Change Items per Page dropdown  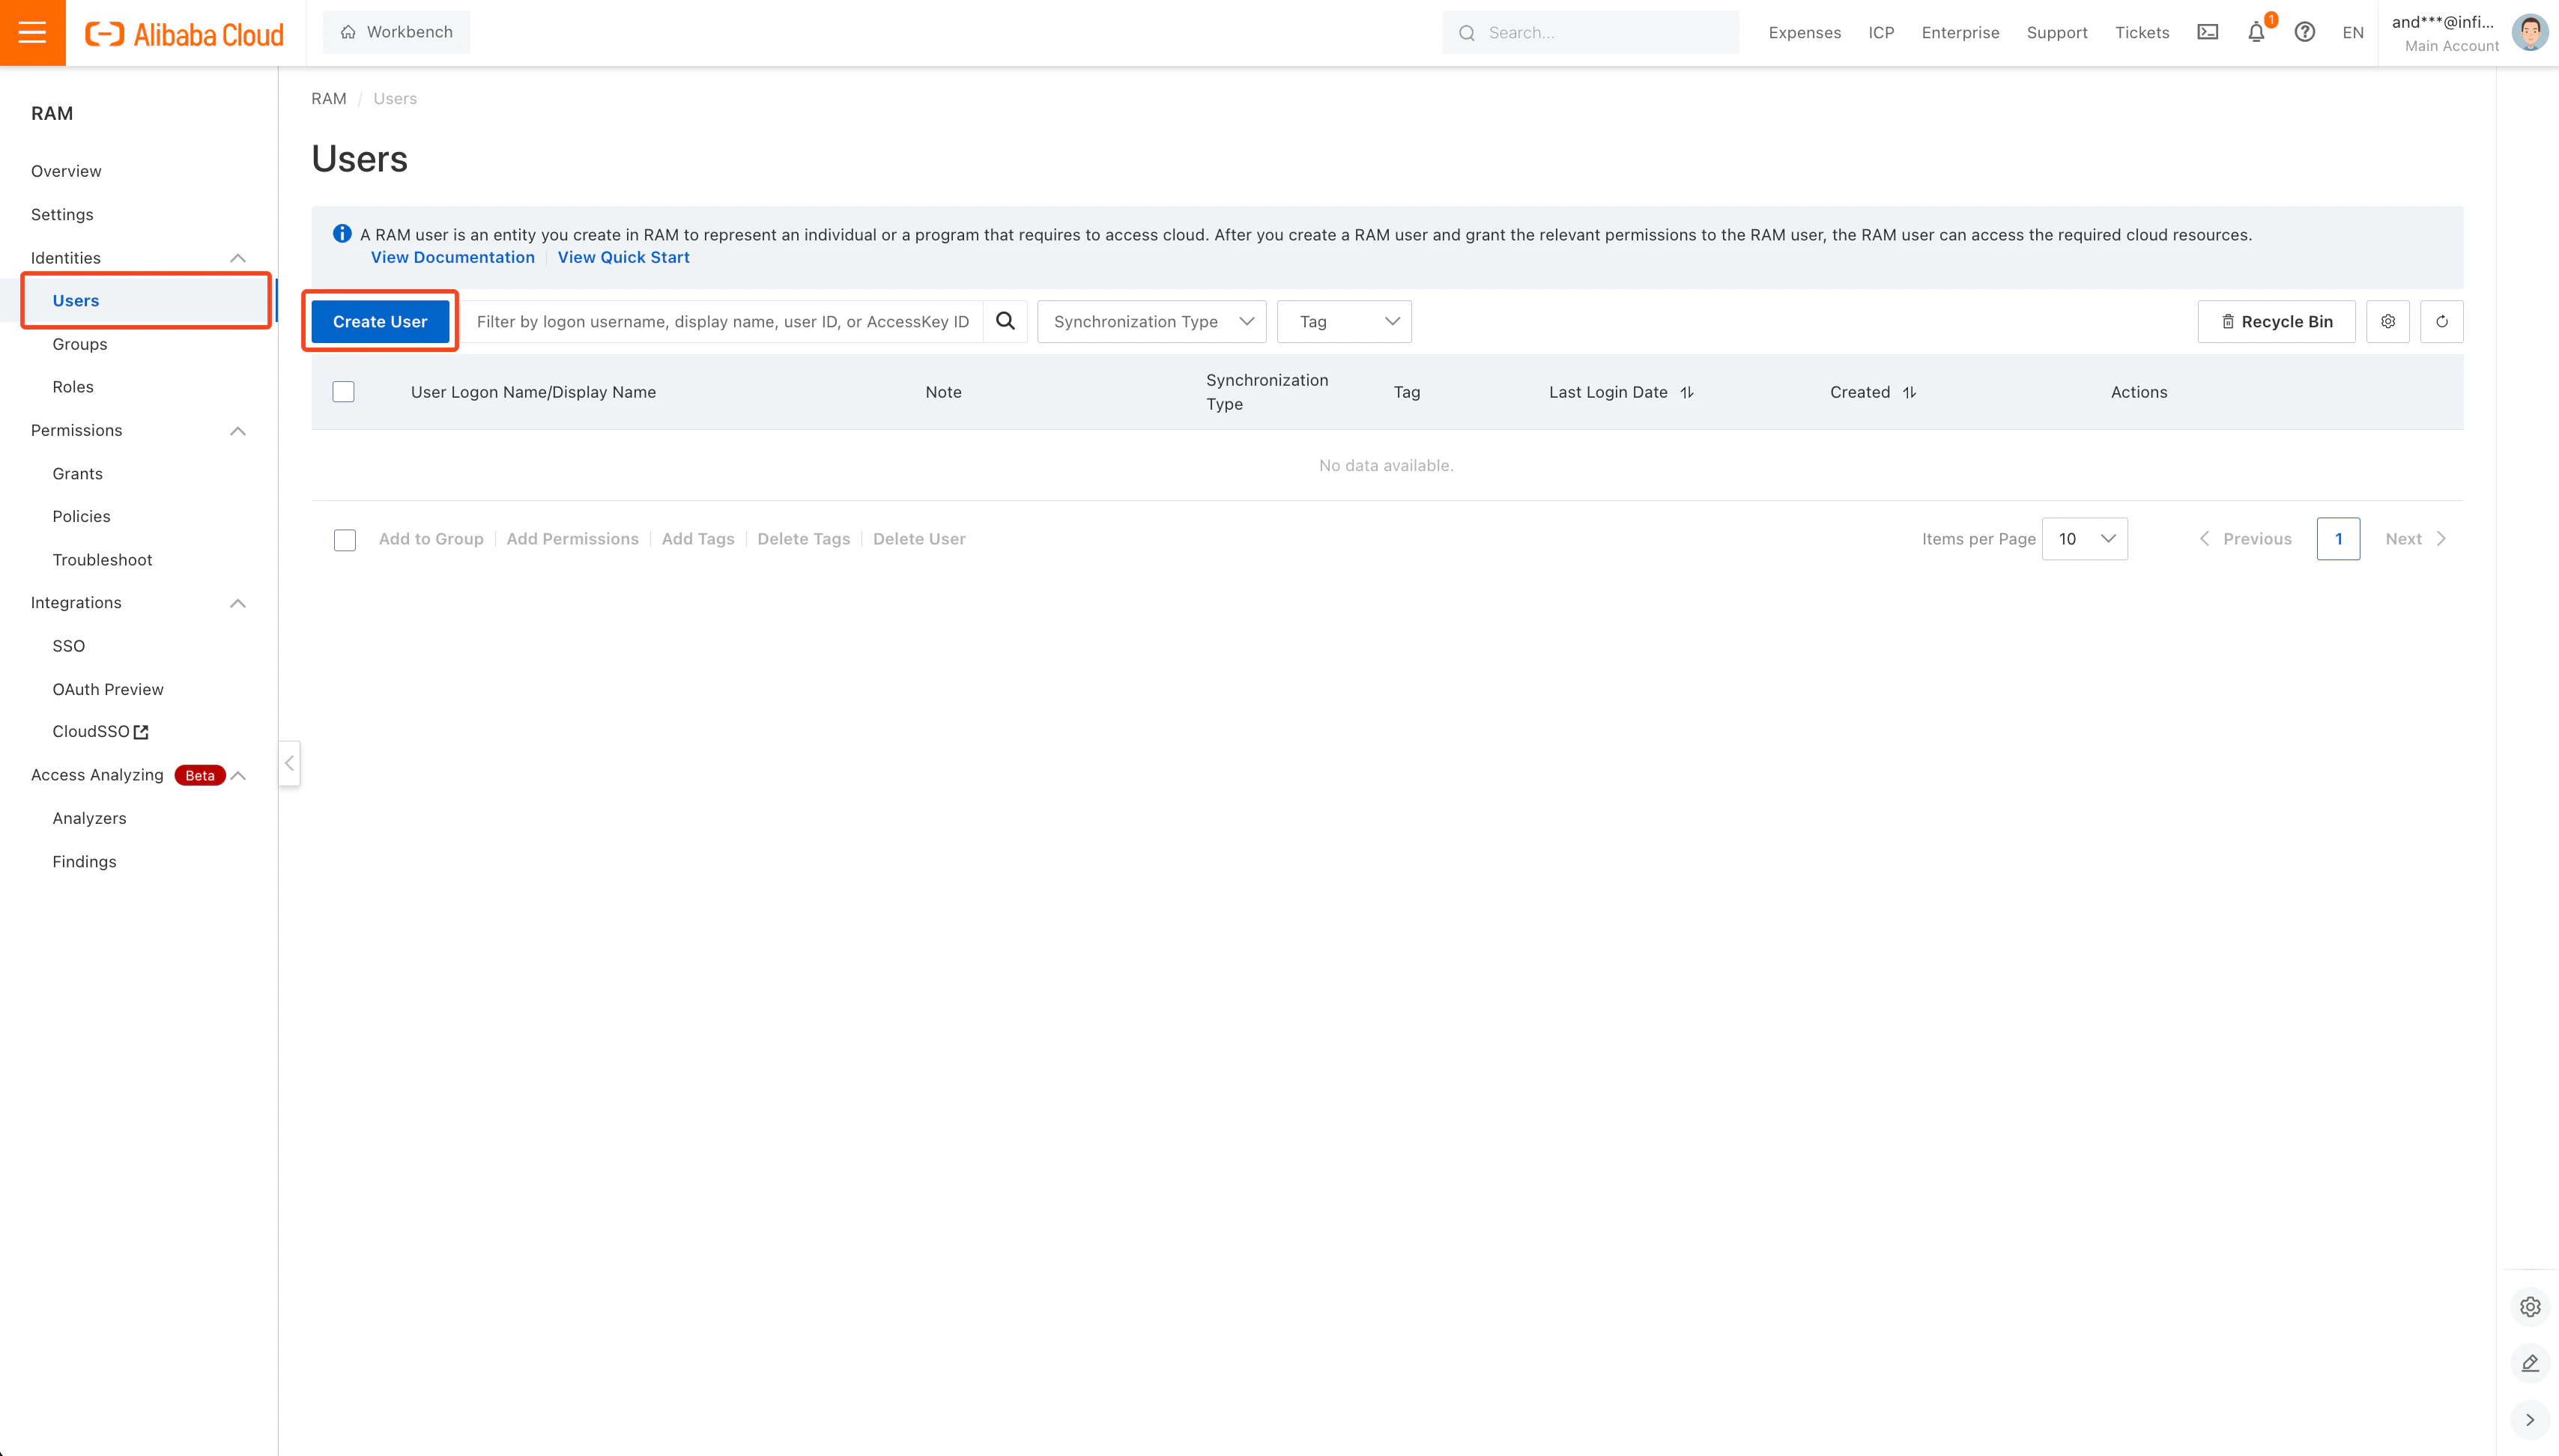pos(2085,539)
